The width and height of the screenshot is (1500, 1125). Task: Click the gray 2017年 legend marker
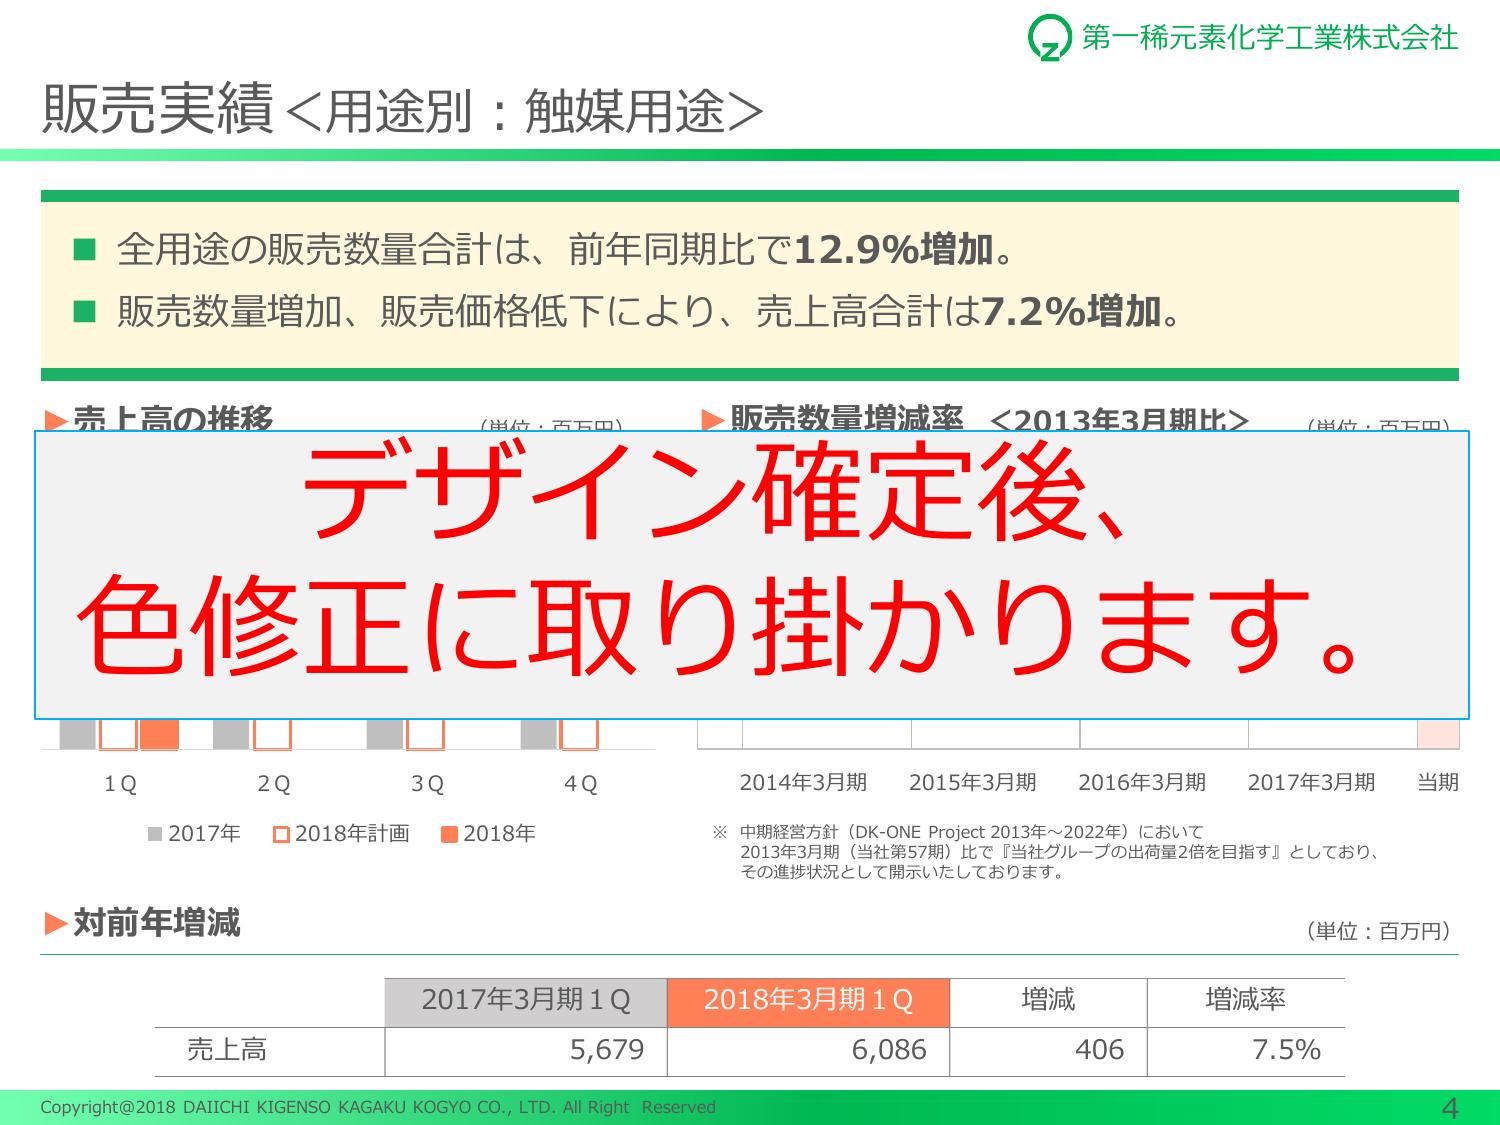point(155,834)
